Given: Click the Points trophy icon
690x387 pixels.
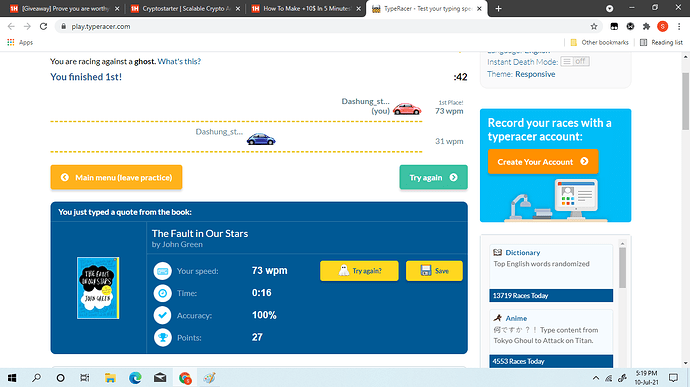Looking at the screenshot, I should tap(162, 338).
